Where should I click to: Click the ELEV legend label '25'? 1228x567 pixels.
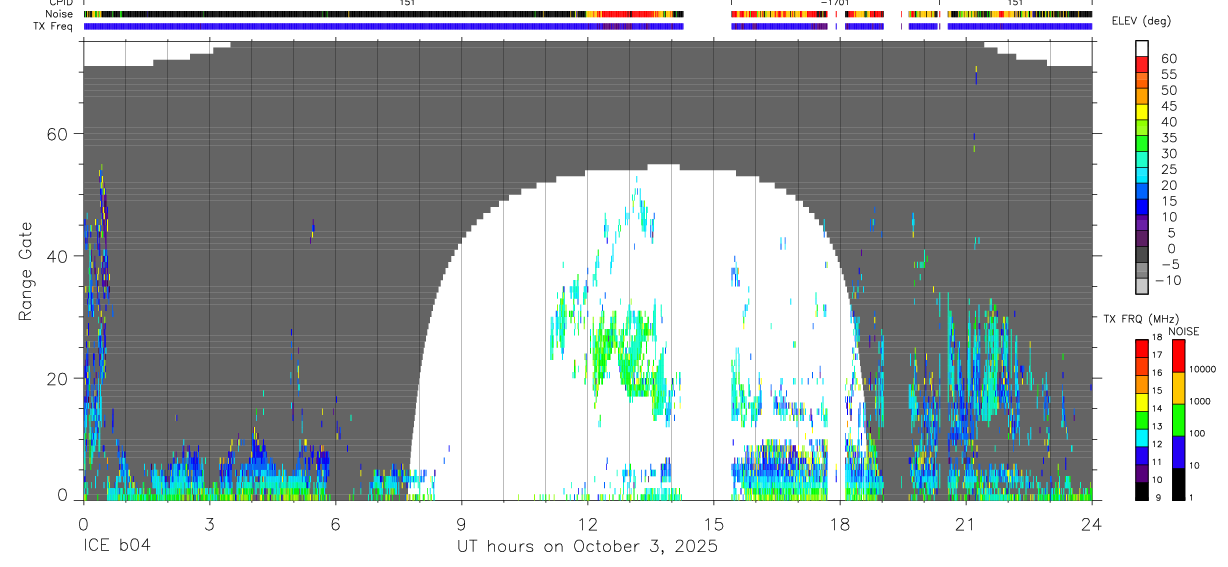pos(1168,169)
